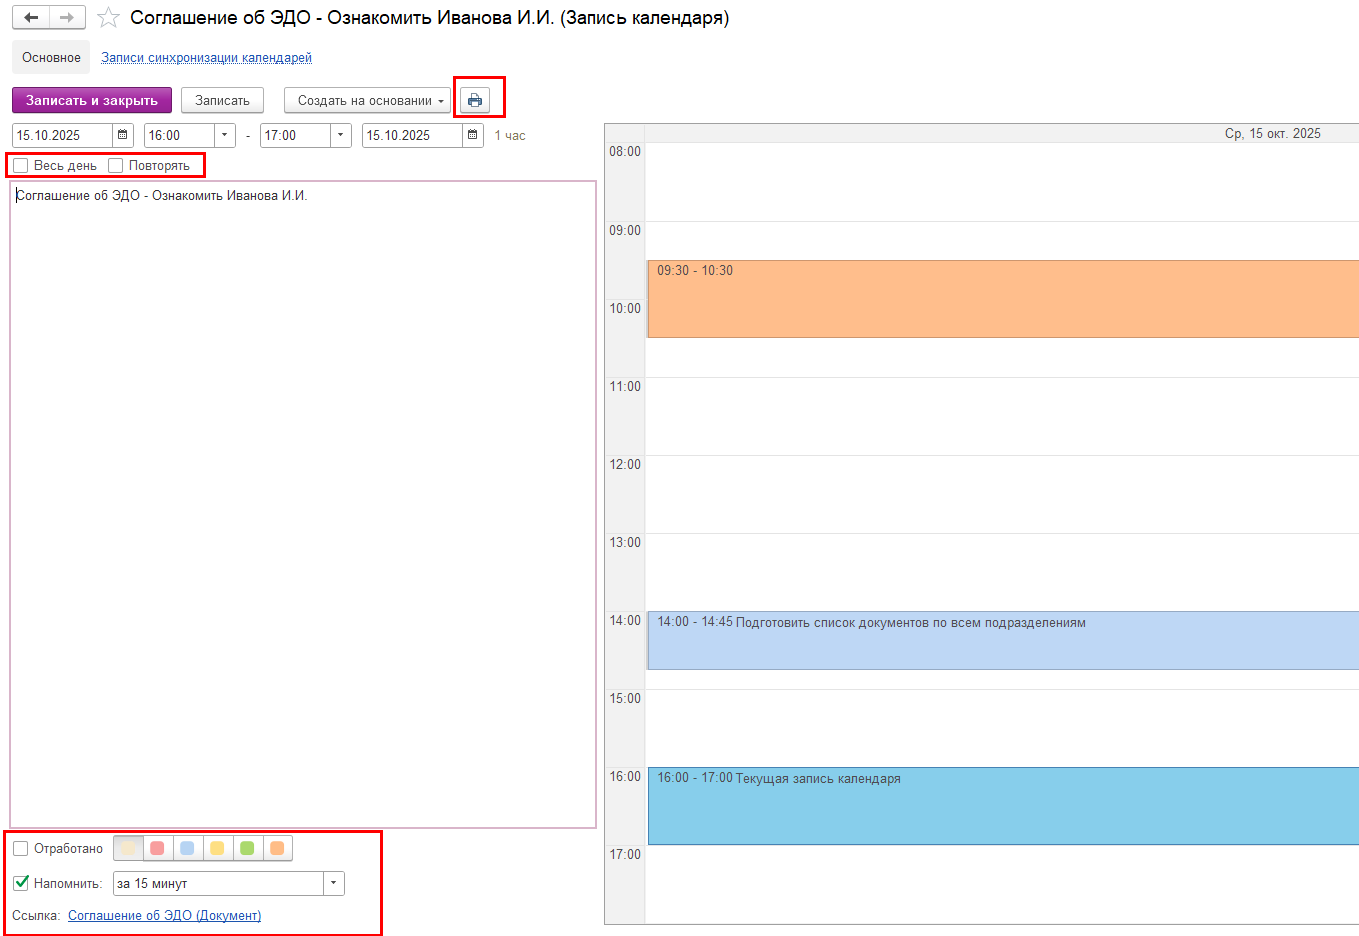Check the 'Отработано' checkbox

21,849
